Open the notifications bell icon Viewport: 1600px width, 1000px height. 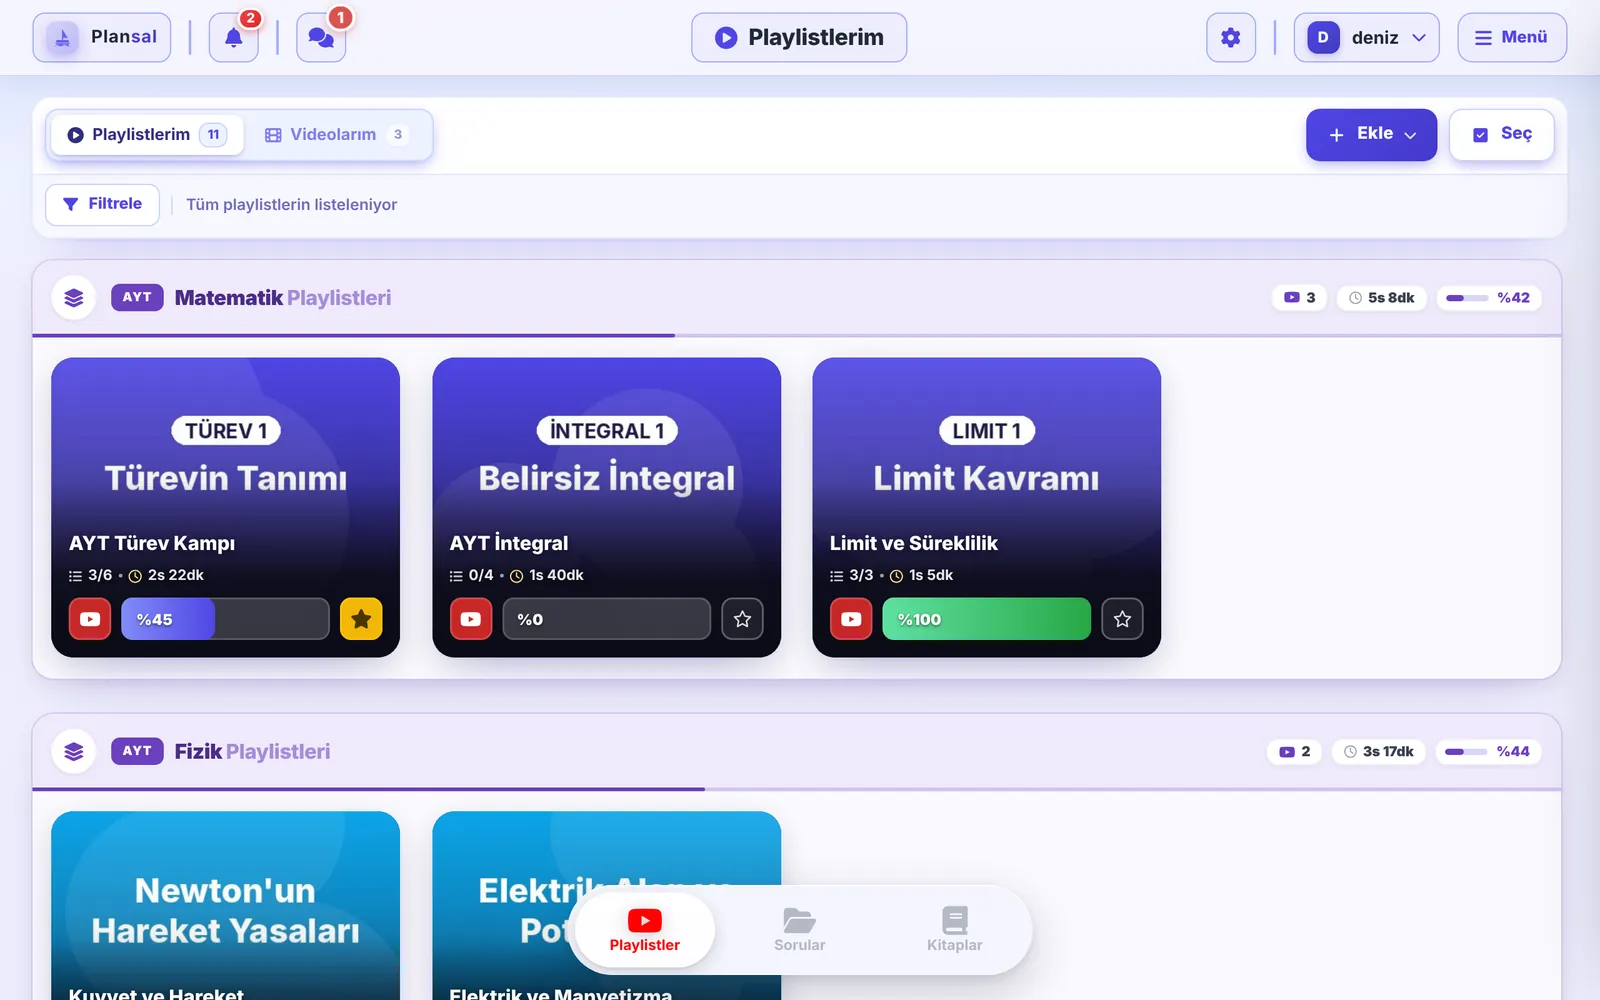(233, 38)
